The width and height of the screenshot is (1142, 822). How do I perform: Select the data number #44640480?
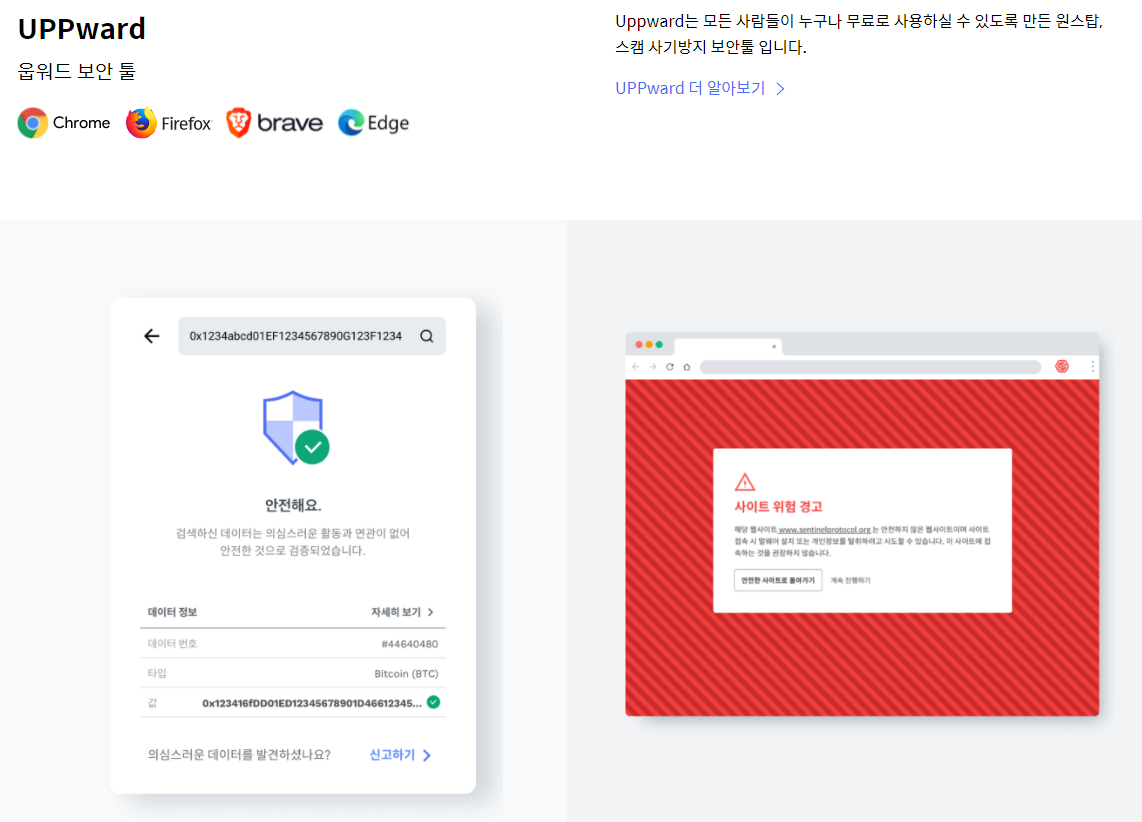point(409,644)
